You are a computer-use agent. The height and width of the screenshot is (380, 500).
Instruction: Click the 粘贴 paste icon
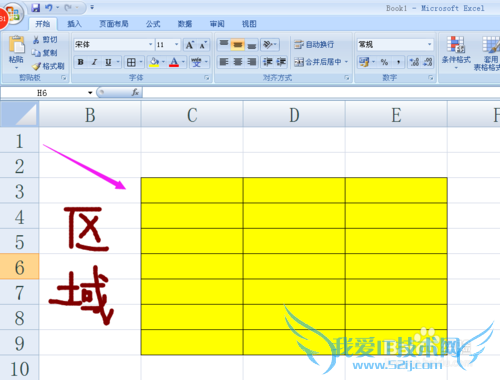point(16,44)
